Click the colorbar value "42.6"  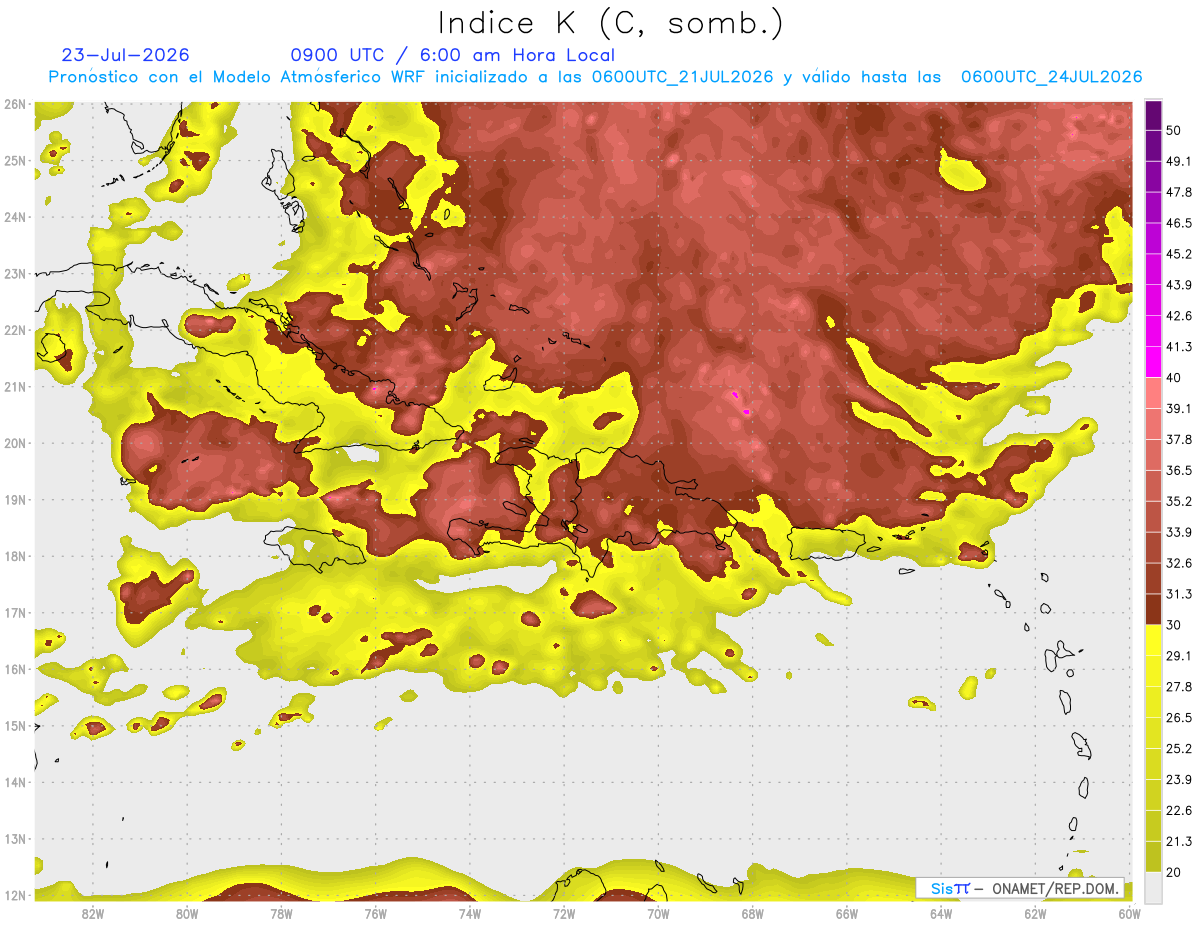click(1179, 316)
